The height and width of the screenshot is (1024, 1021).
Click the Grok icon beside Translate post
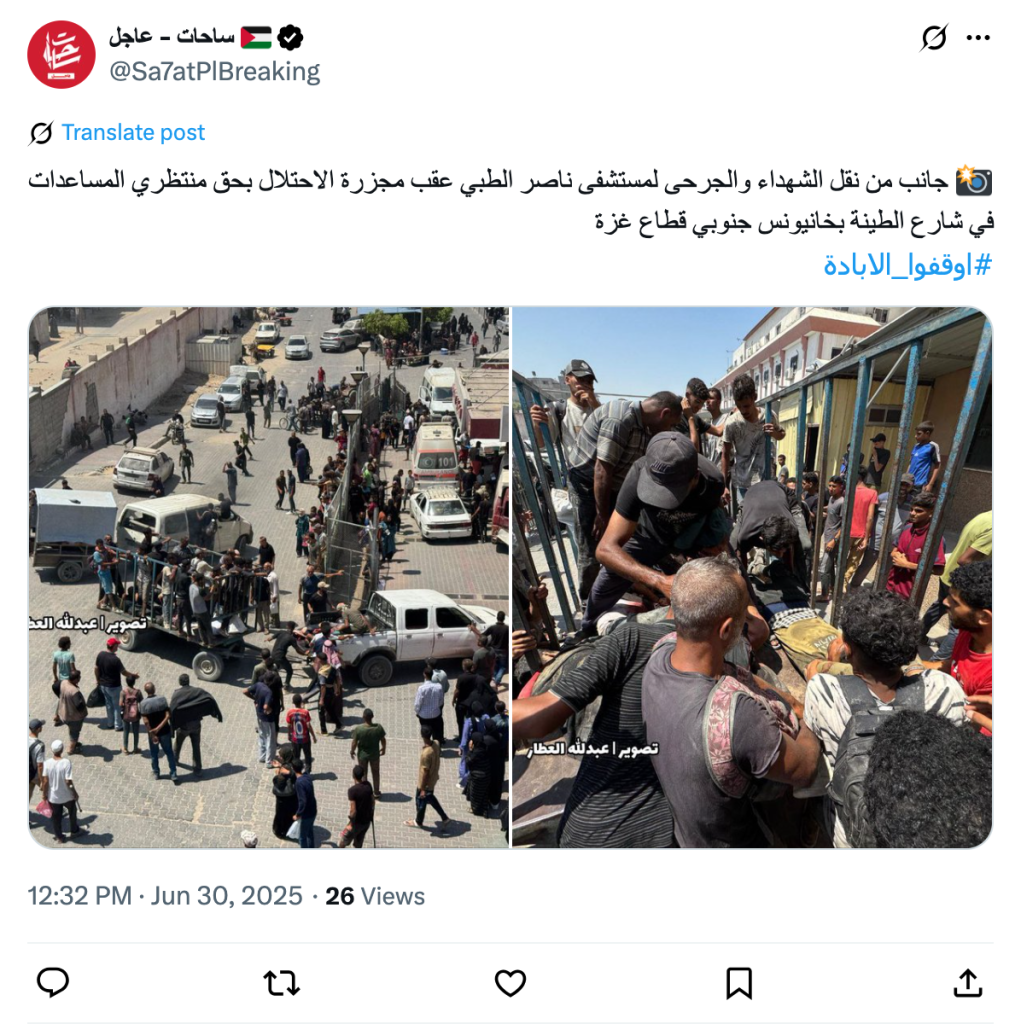(41, 133)
